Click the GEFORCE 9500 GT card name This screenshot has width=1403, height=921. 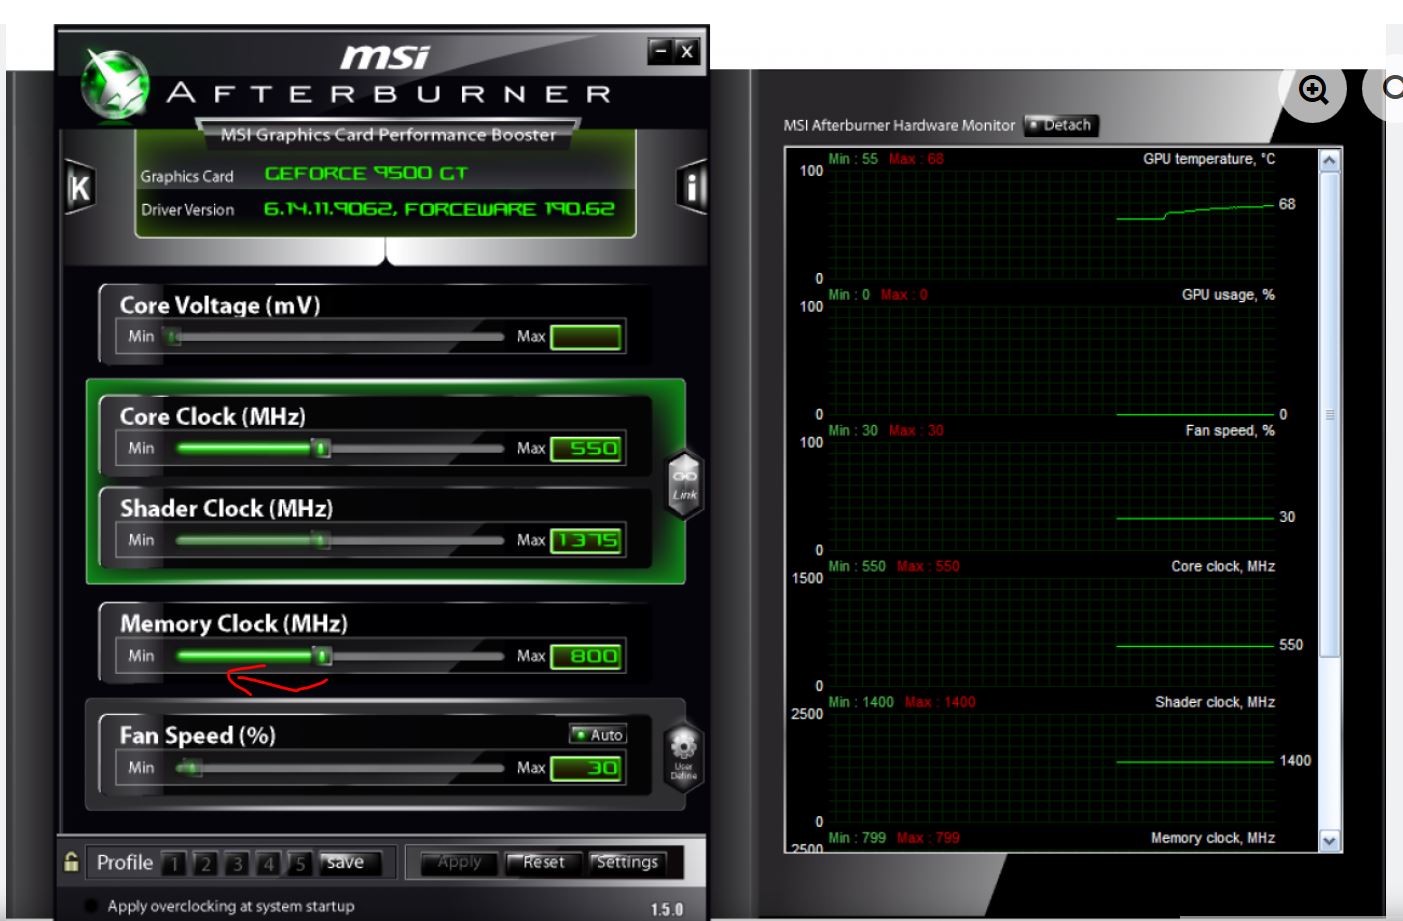click(365, 173)
